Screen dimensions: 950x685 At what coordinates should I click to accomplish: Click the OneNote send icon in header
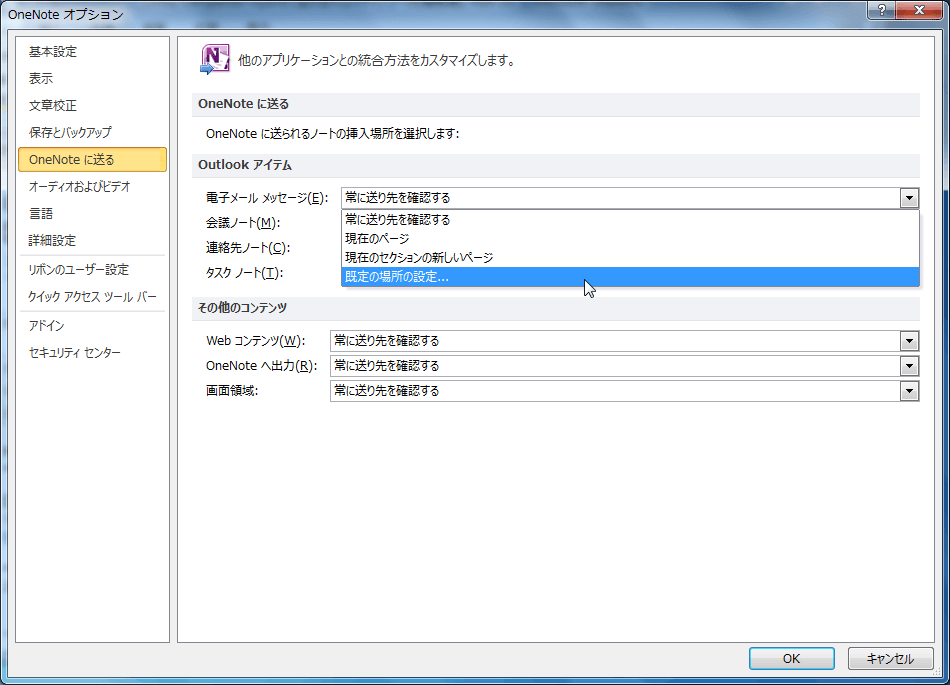(x=214, y=59)
